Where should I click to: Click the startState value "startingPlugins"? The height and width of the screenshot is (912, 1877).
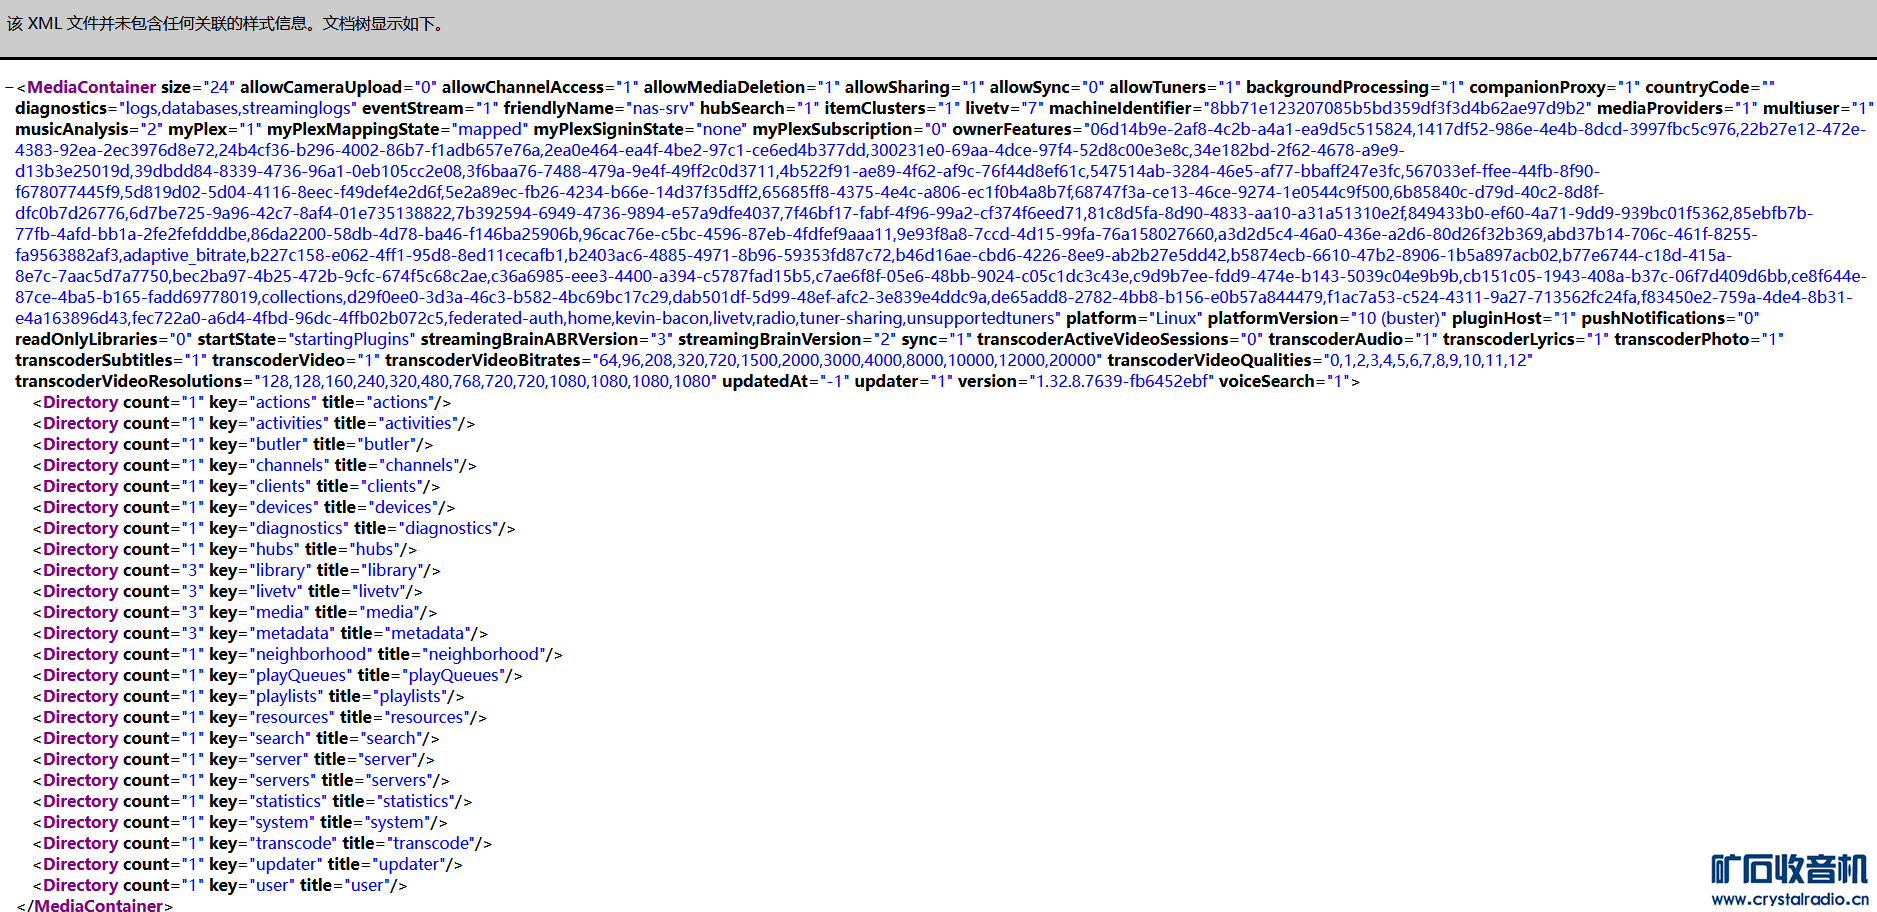[x=350, y=340]
